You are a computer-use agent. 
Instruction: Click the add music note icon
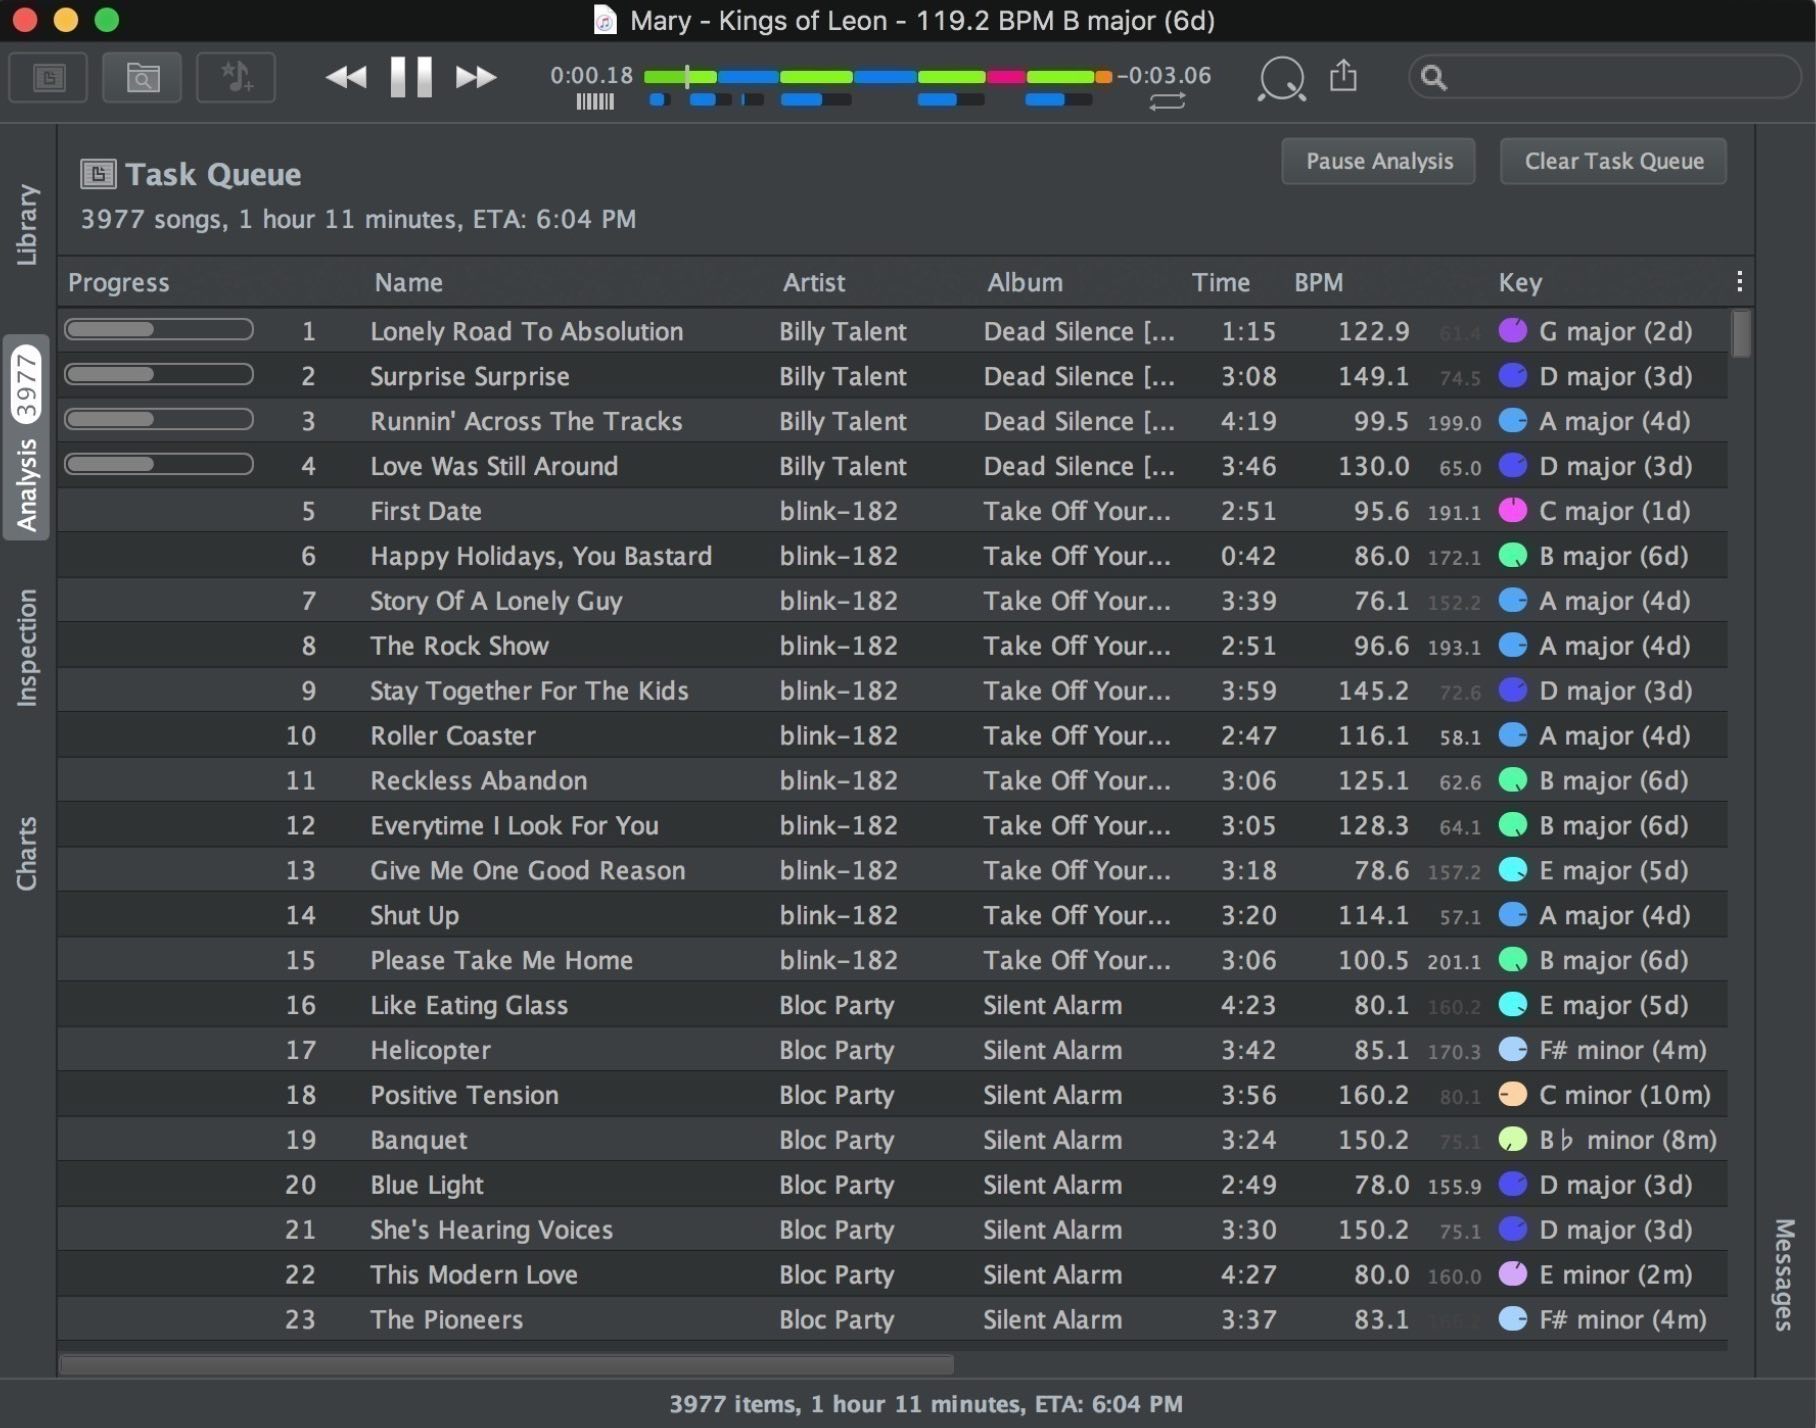pos(236,77)
